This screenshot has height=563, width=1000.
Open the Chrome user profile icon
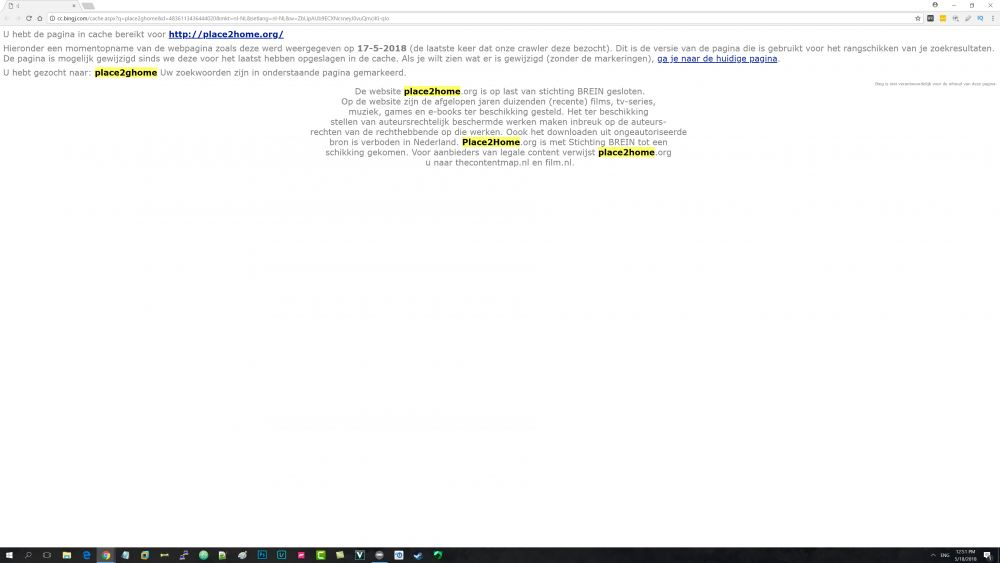935,5
